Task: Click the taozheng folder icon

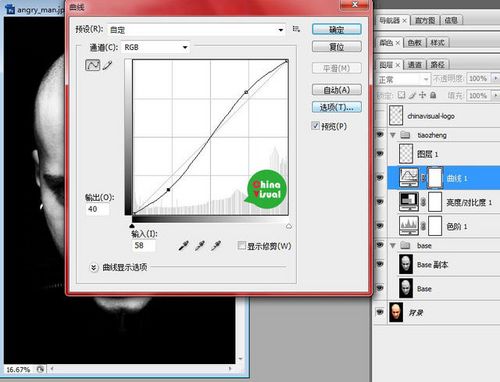Action: 405,135
